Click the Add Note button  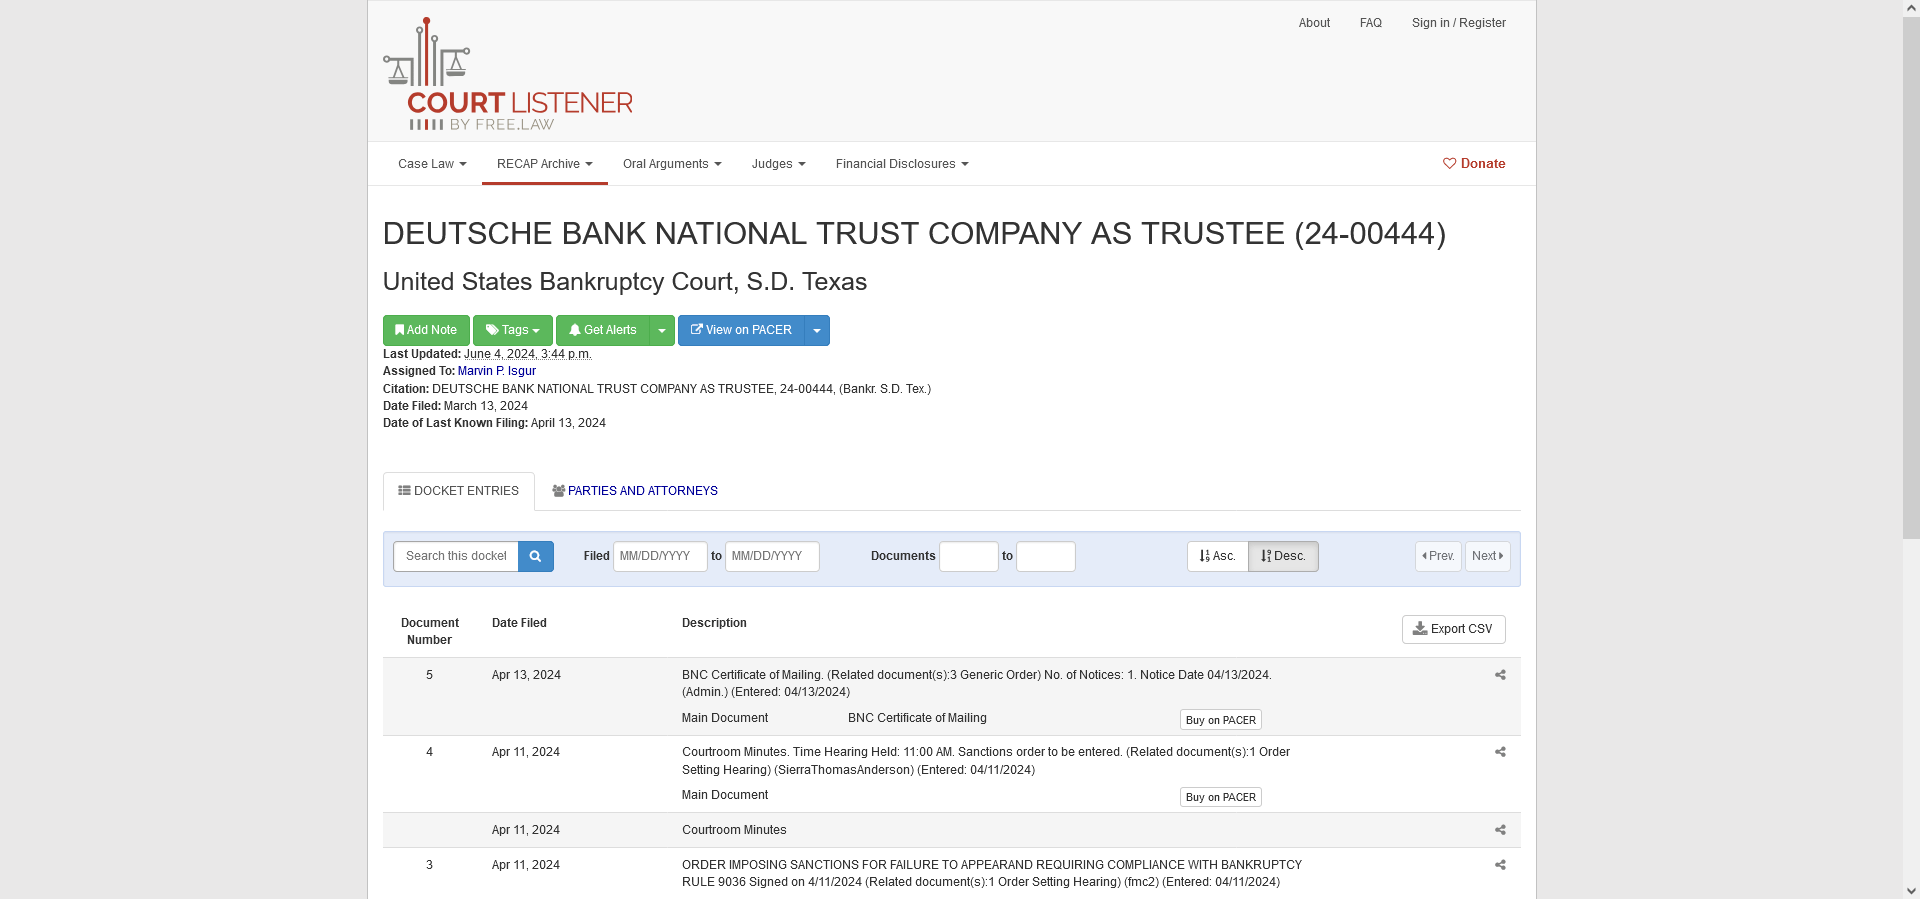[426, 330]
